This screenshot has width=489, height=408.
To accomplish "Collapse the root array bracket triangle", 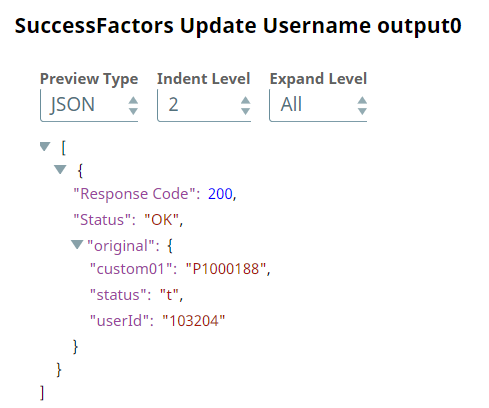I will tap(45, 146).
